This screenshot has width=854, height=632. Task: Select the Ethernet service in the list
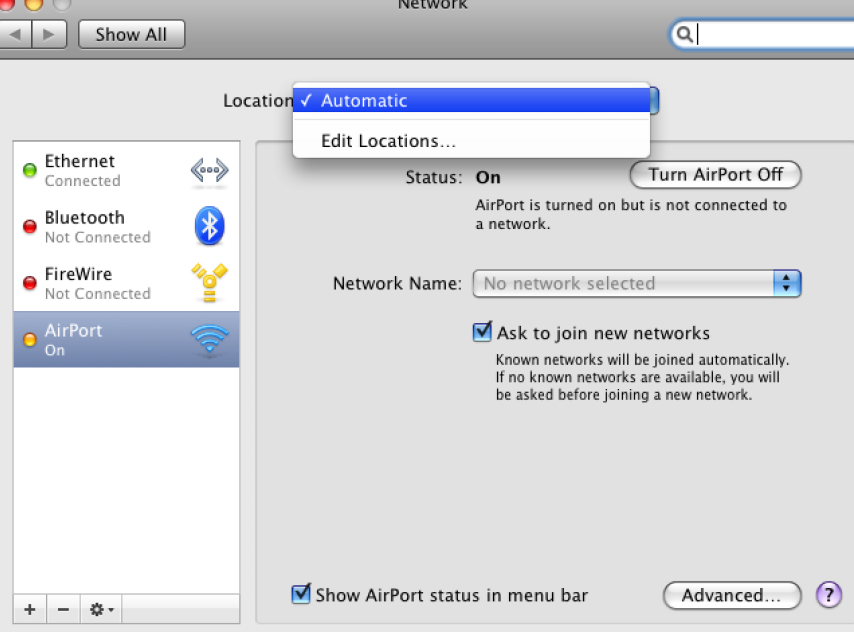coord(126,170)
